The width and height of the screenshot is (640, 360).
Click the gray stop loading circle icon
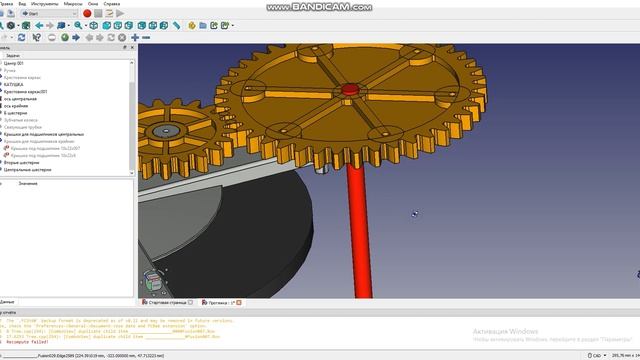[x=122, y=37]
